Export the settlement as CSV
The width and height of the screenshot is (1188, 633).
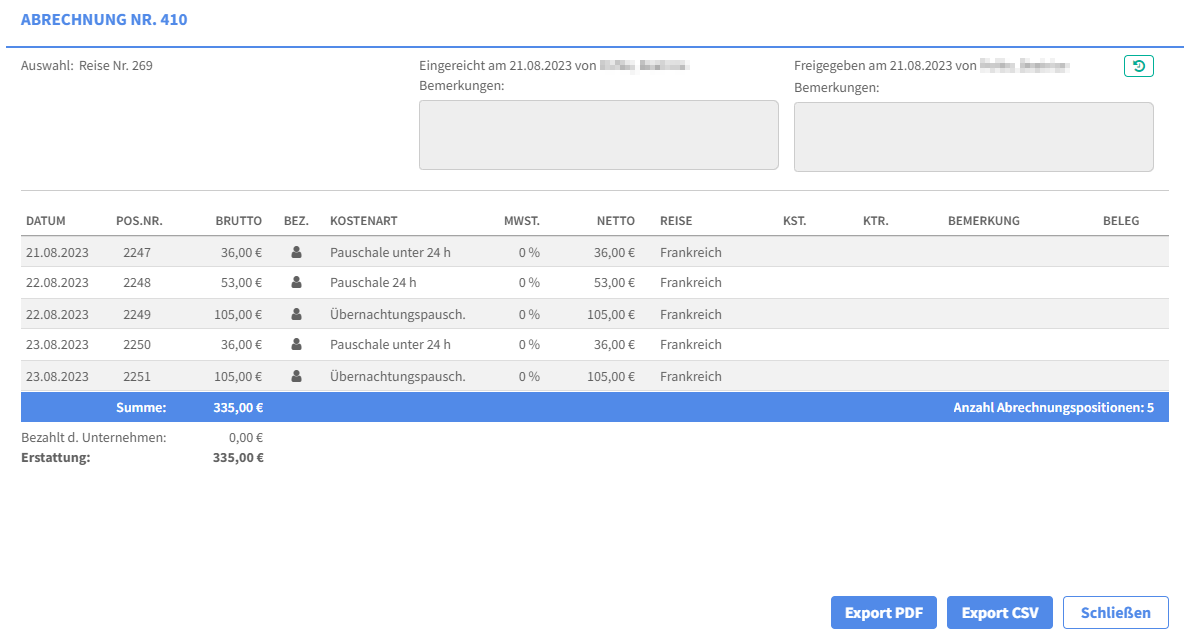pyautogui.click(x=999, y=613)
